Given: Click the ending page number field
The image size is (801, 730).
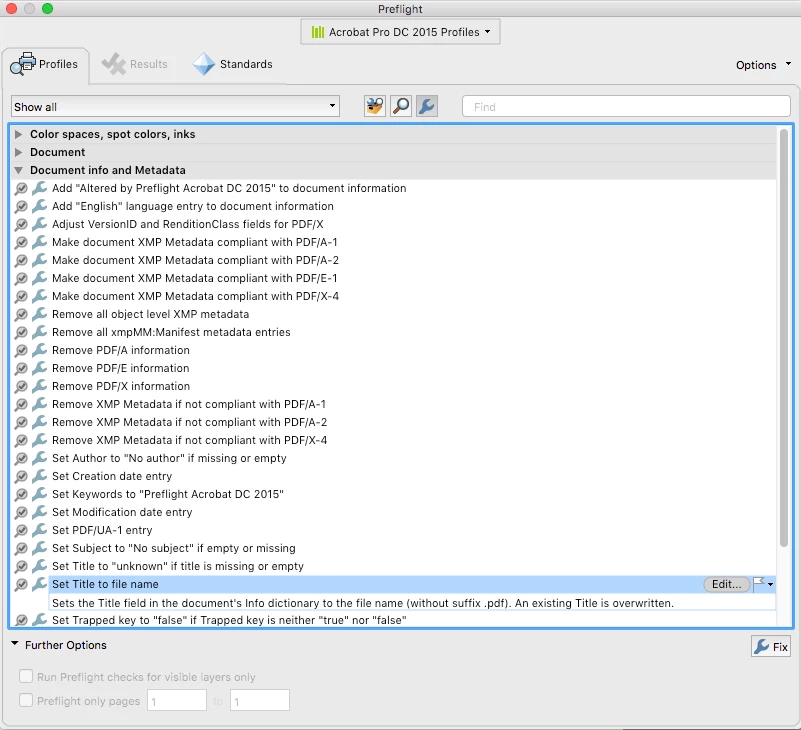Looking at the screenshot, I should click(x=260, y=700).
